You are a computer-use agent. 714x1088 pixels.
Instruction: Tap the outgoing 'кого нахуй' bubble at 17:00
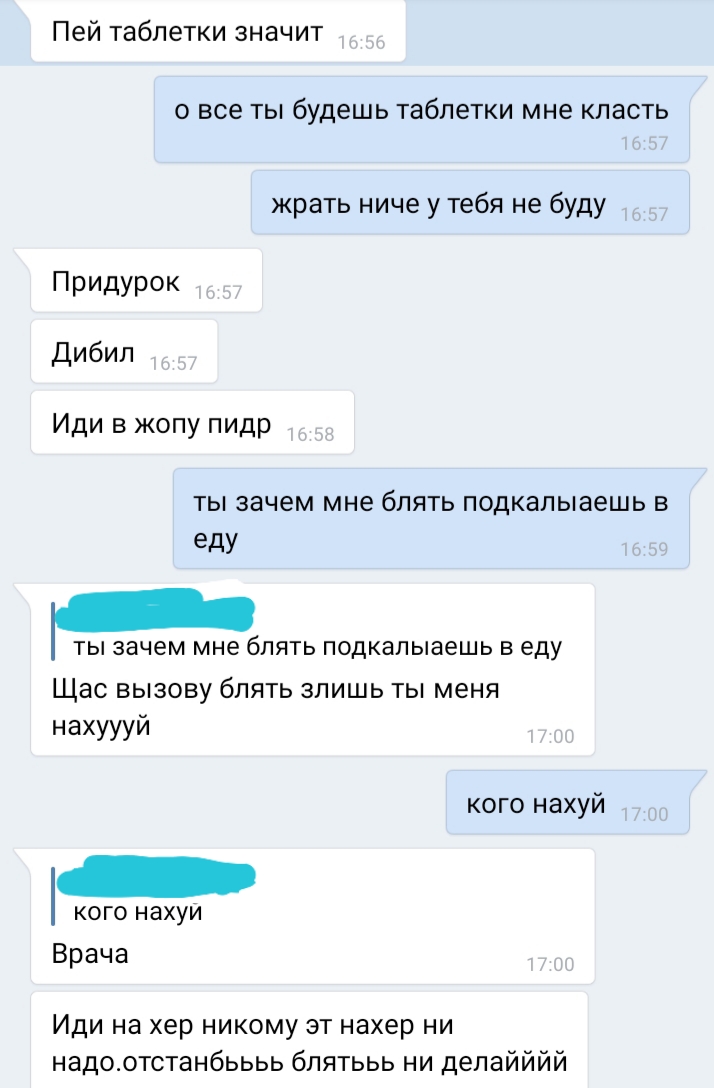pos(568,803)
